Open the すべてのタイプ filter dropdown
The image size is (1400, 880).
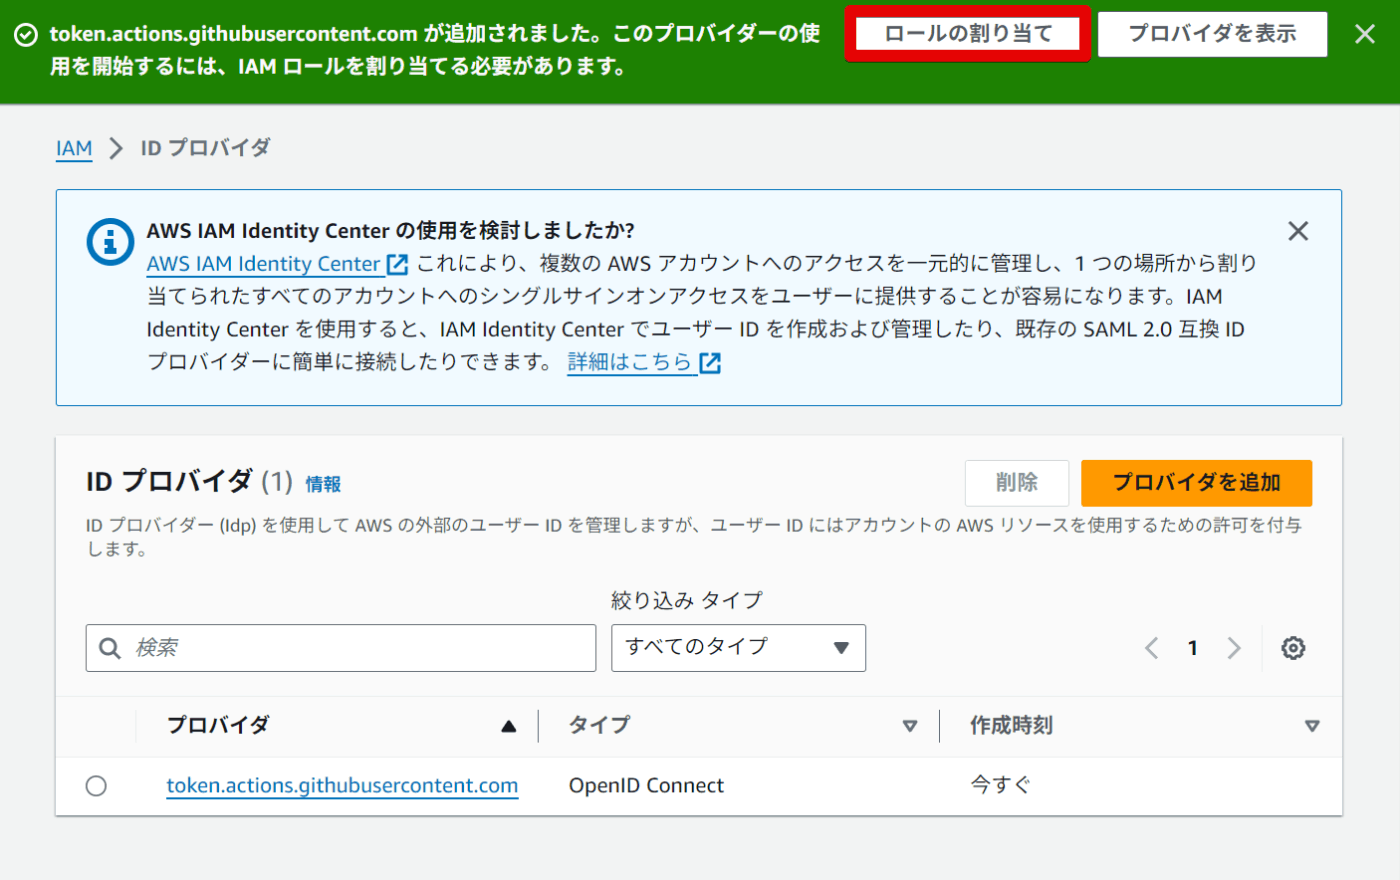738,648
